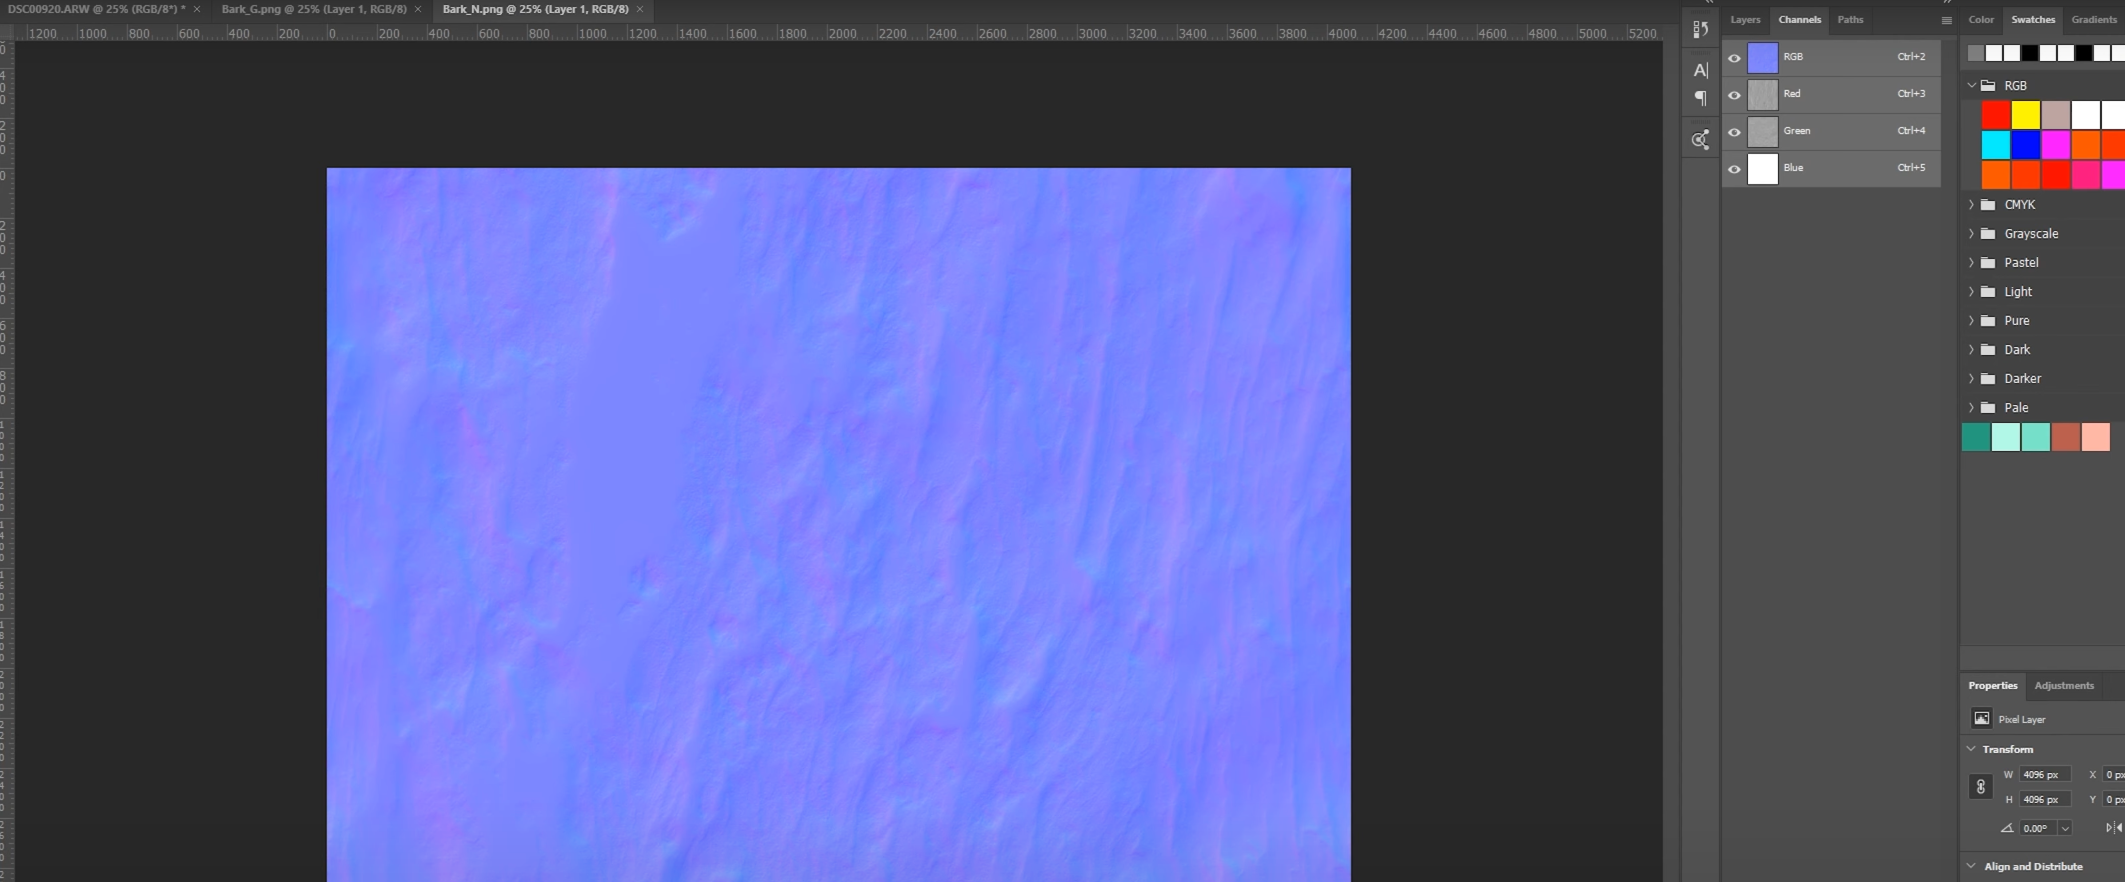The width and height of the screenshot is (2125, 882).
Task: Click the Pixel Layer icon in Properties
Action: pos(1981,719)
